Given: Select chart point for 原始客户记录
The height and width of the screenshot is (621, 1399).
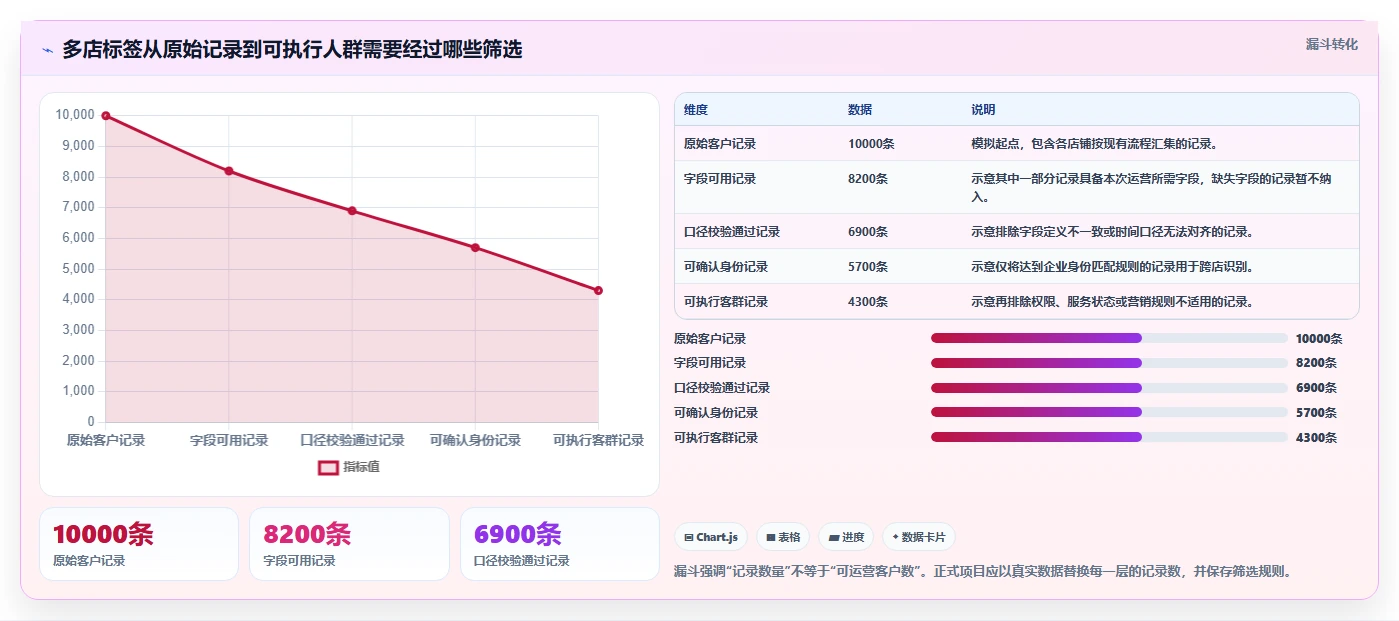Looking at the screenshot, I should pyautogui.click(x=106, y=116).
